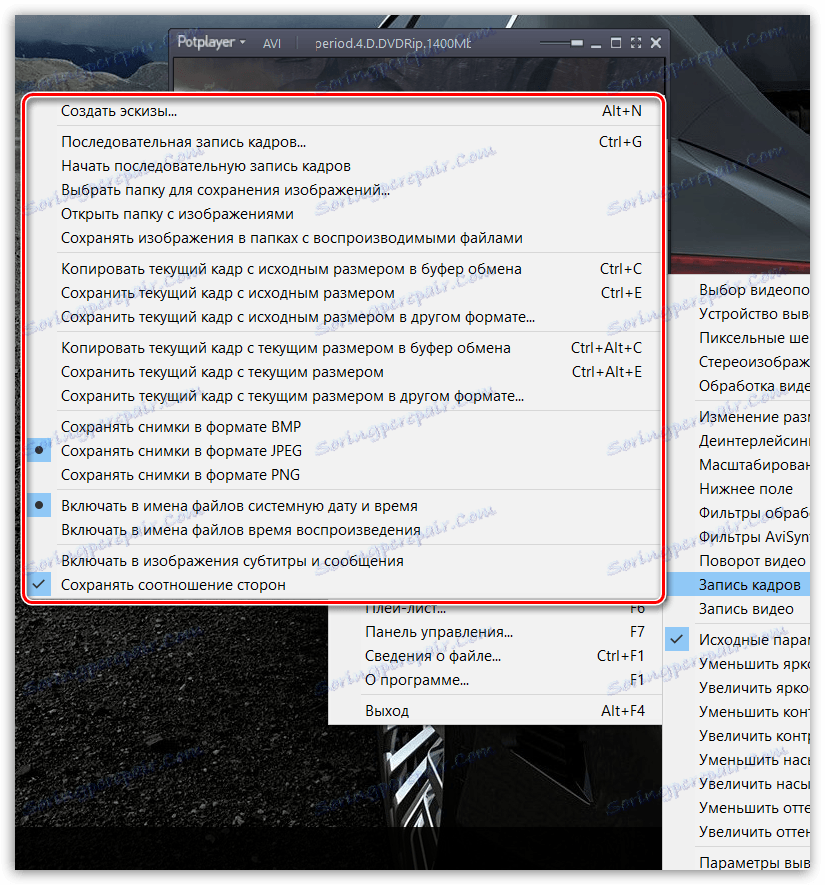Expand 'Масштабирован...' submenu
Viewport: 825px width, 885px height.
pos(738,465)
